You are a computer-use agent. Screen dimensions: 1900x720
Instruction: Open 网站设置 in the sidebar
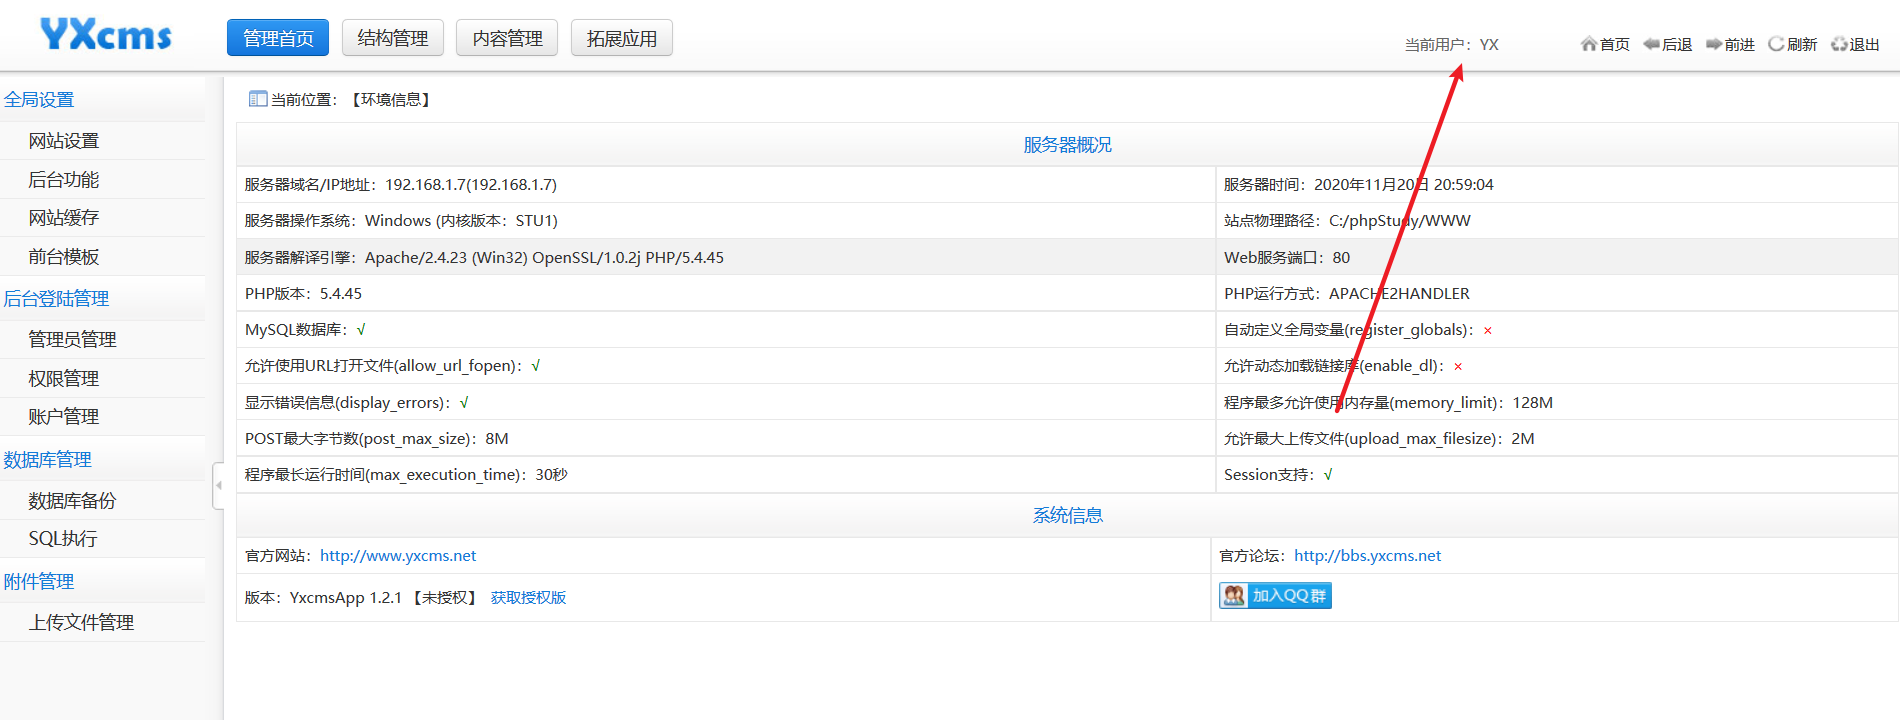click(x=64, y=141)
